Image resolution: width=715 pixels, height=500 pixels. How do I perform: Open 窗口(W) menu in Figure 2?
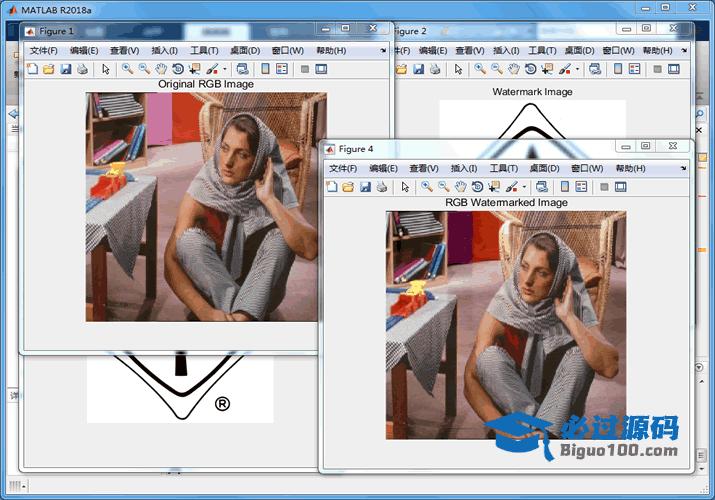(x=618, y=51)
